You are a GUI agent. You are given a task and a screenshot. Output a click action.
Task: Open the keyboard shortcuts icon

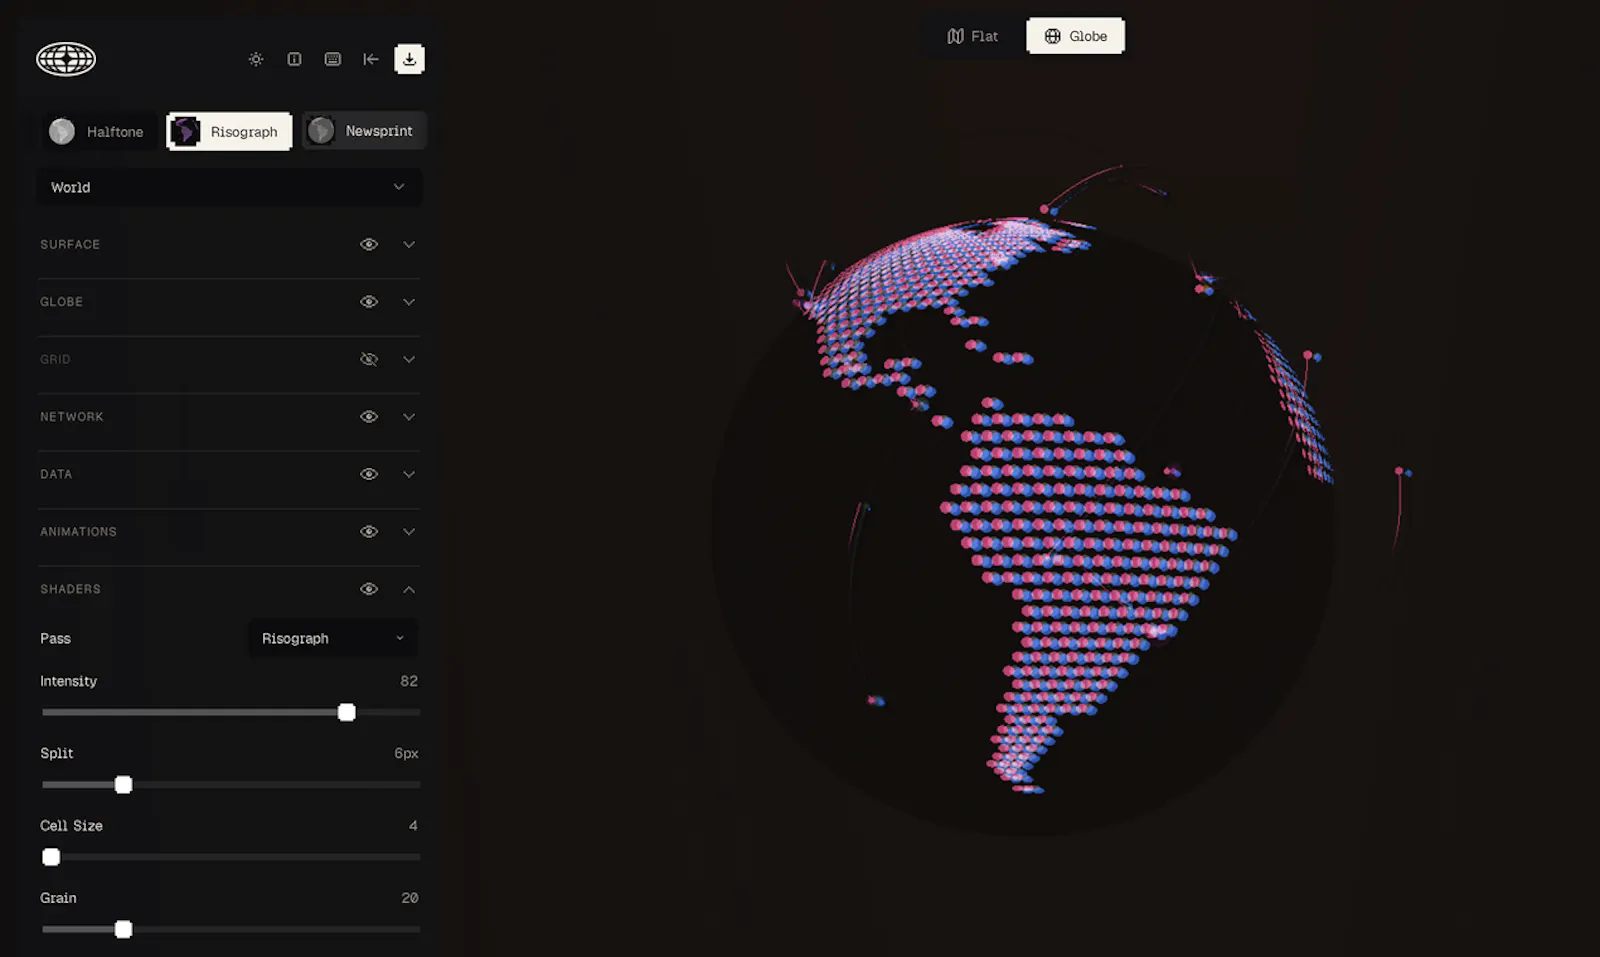coord(333,59)
